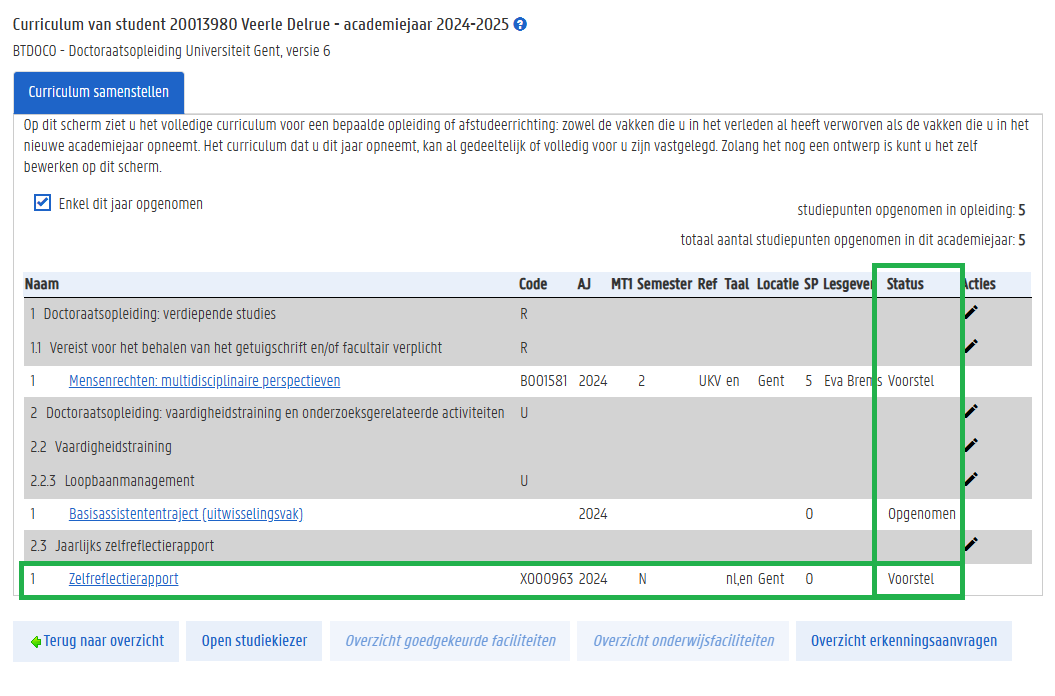The height and width of the screenshot is (696, 1055).
Task: Edit 'Doctoraatsopleiding: verdiepende studies' with pencil icon
Action: point(971,312)
